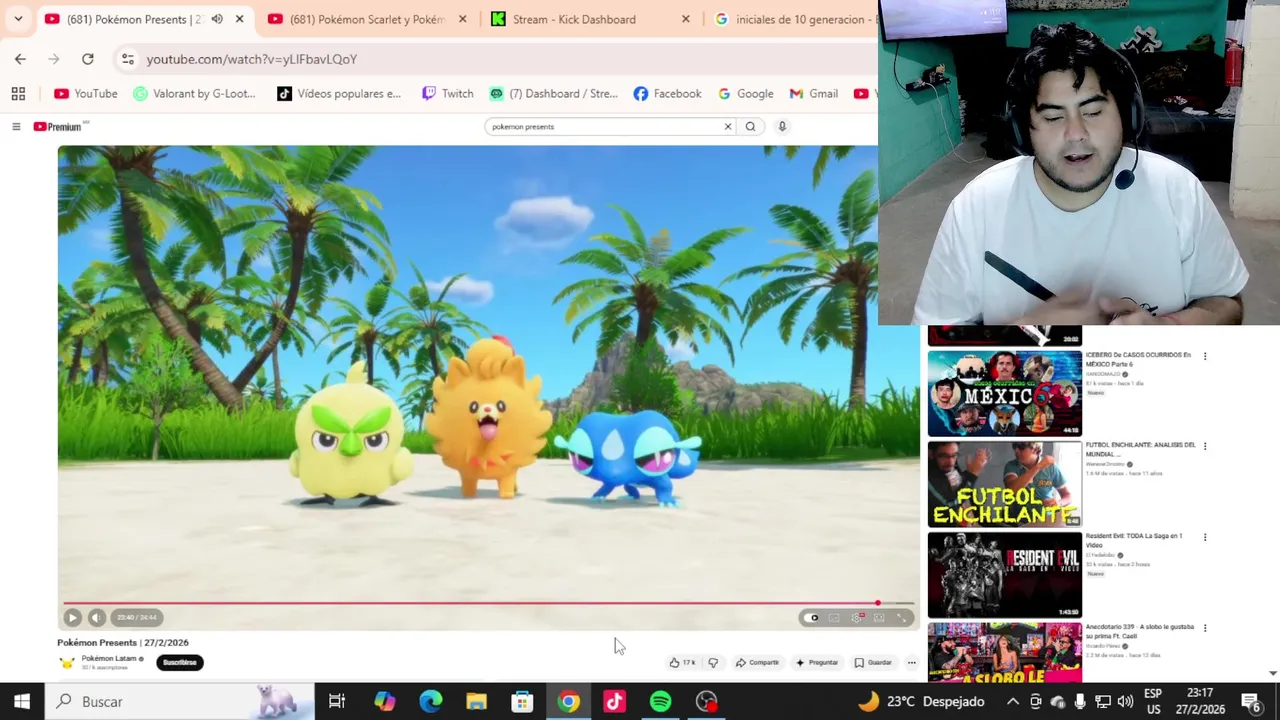Mute the video player volume
Screen dimensions: 1280x720
[96, 618]
